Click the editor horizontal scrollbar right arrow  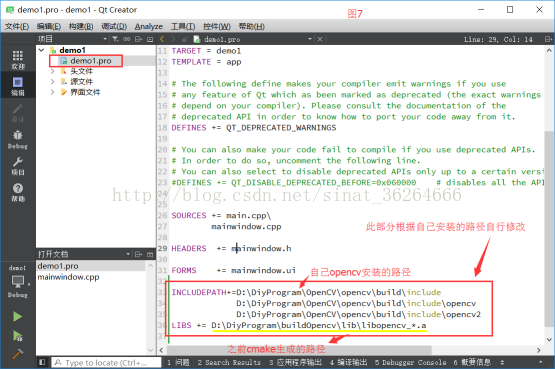point(539,350)
